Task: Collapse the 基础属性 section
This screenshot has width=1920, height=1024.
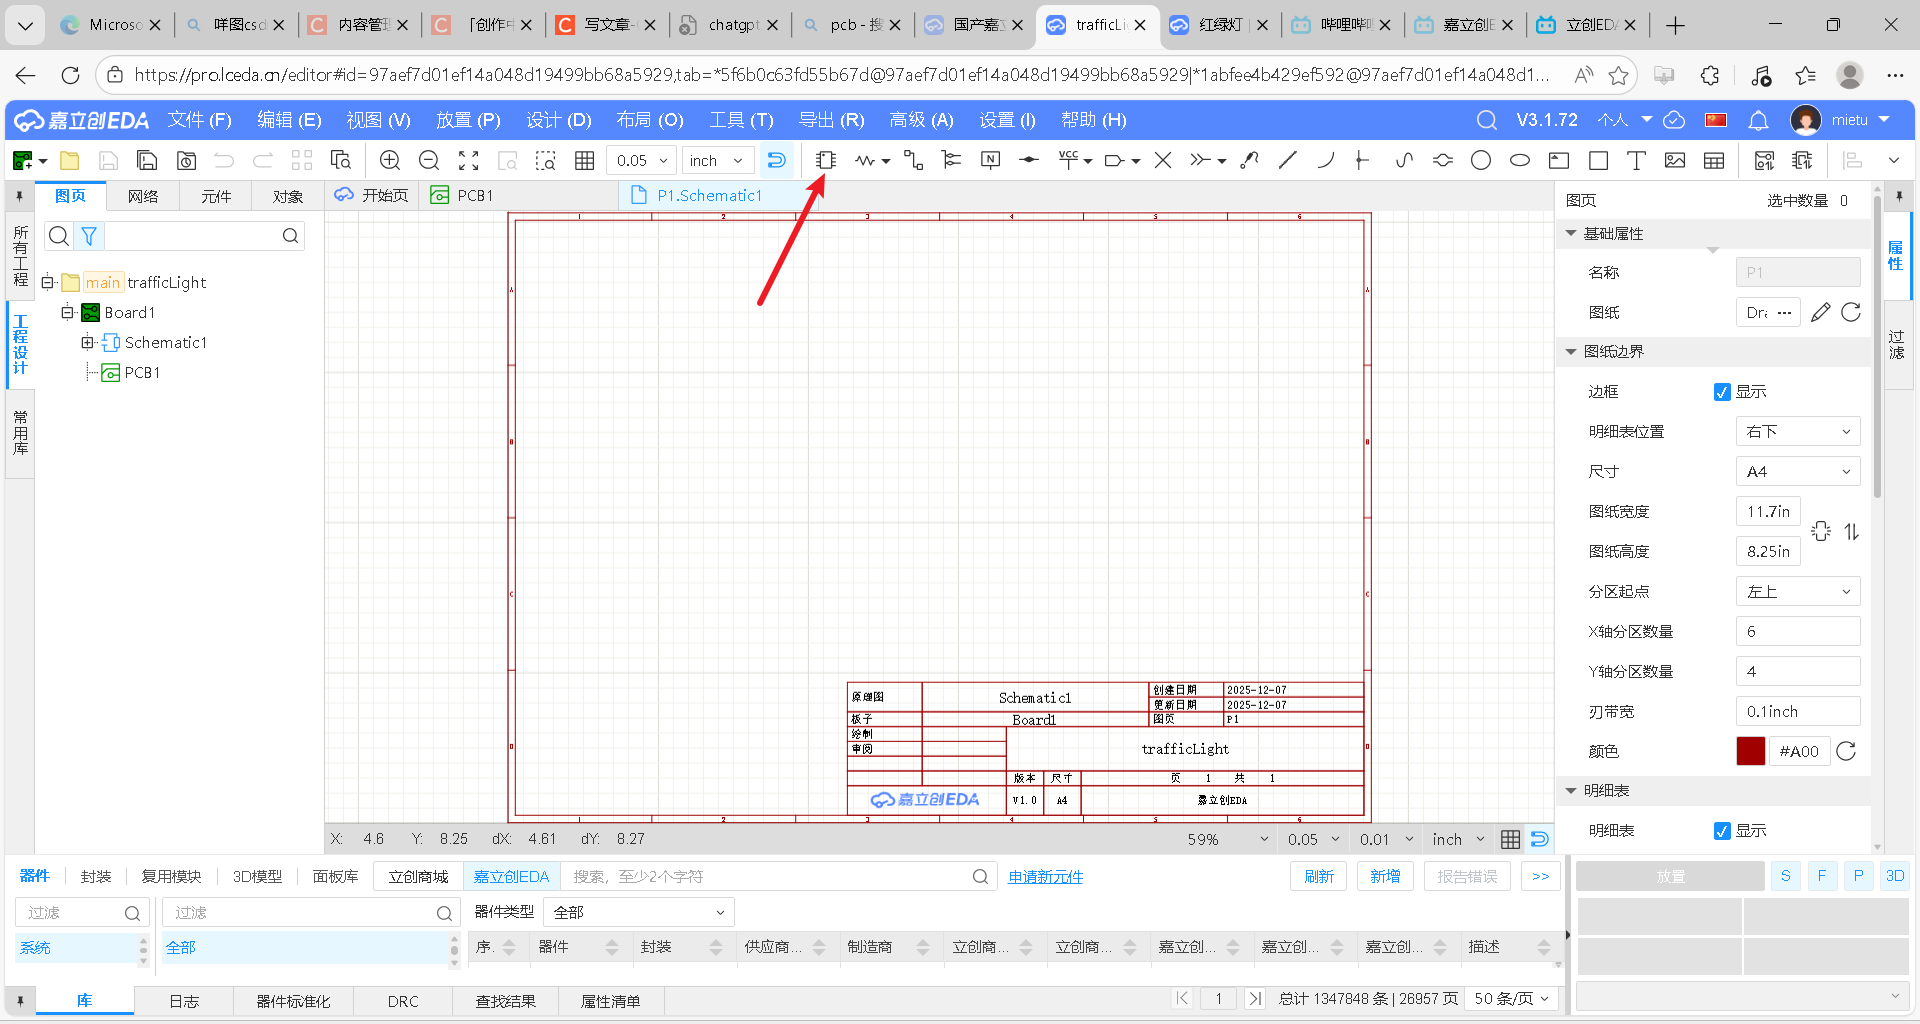Action: coord(1571,234)
